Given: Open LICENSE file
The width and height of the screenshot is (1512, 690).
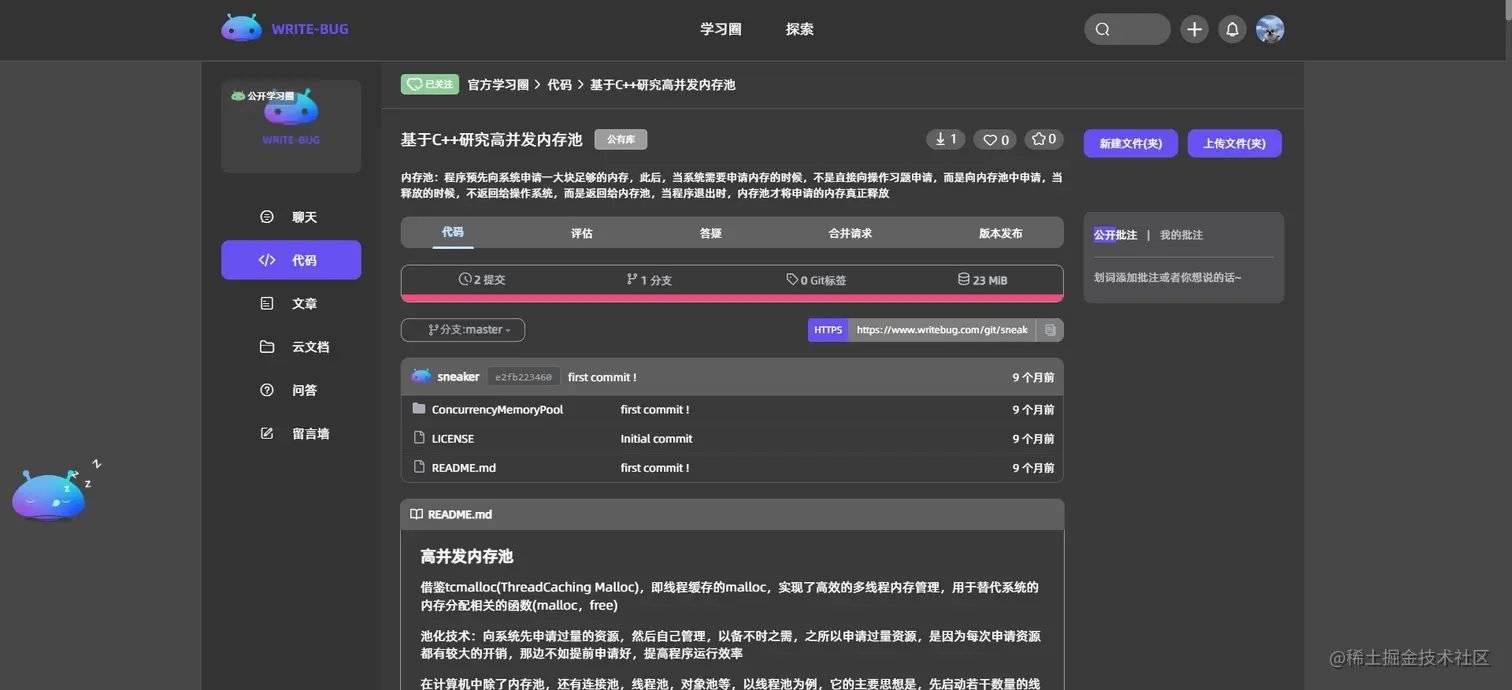Looking at the screenshot, I should 452,438.
